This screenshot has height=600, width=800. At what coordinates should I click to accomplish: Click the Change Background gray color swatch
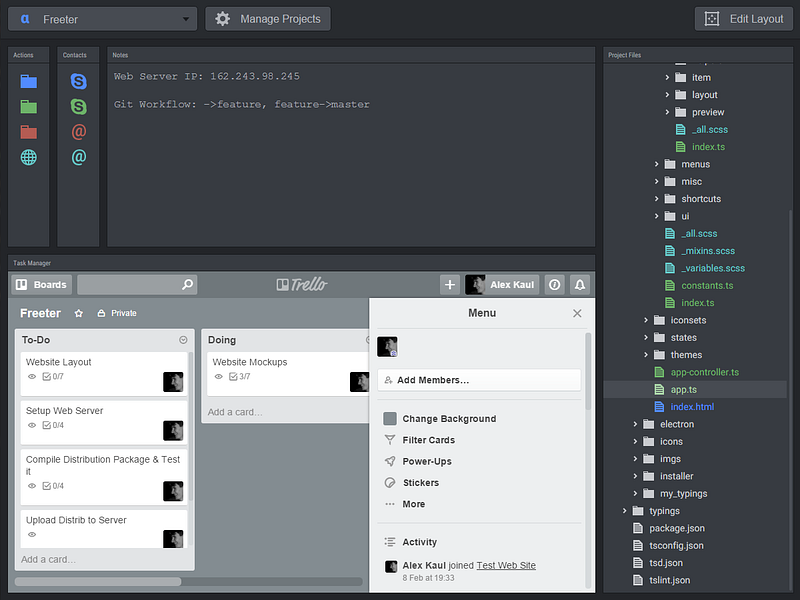tap(390, 419)
